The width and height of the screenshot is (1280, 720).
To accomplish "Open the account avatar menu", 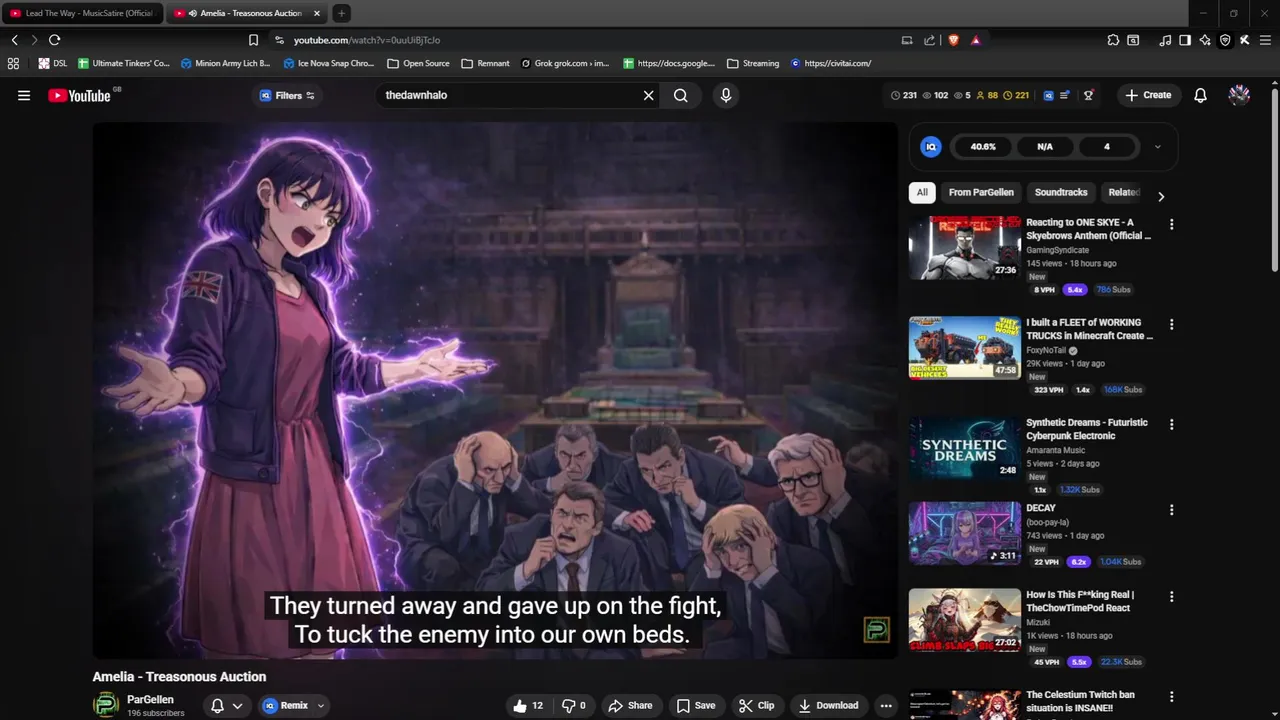I will 1239,95.
